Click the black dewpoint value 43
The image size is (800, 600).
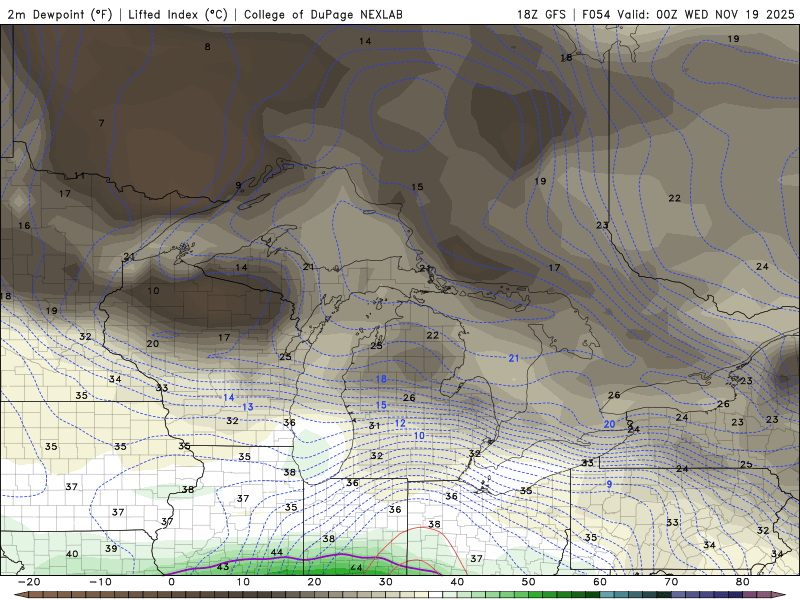coord(223,567)
